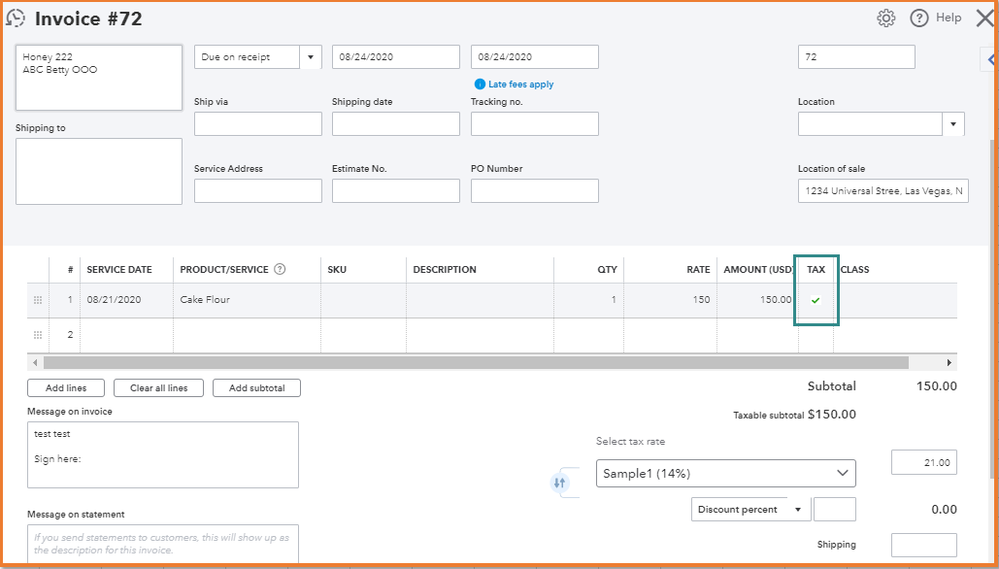Click the info icon next to Late fees apply

coord(480,84)
